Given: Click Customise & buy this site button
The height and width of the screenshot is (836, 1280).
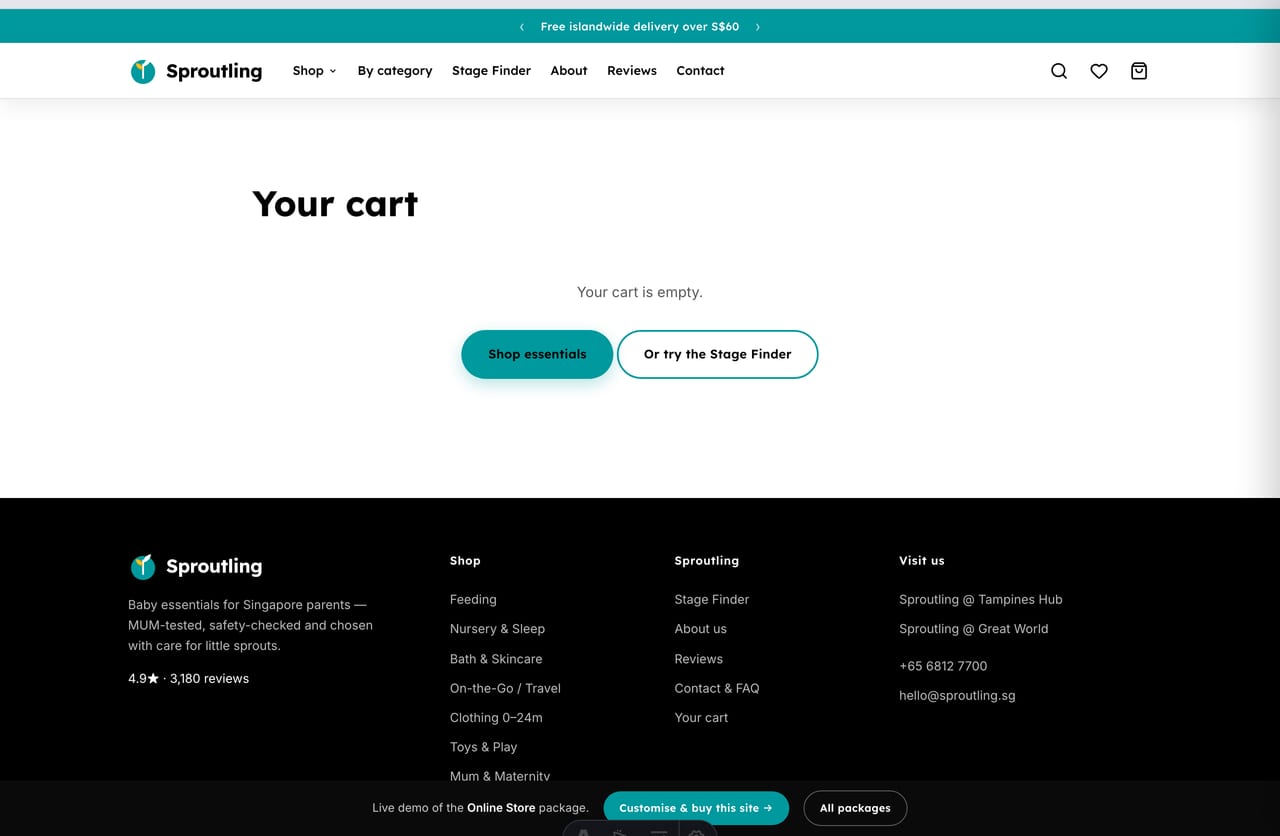Looking at the screenshot, I should click(x=696, y=808).
